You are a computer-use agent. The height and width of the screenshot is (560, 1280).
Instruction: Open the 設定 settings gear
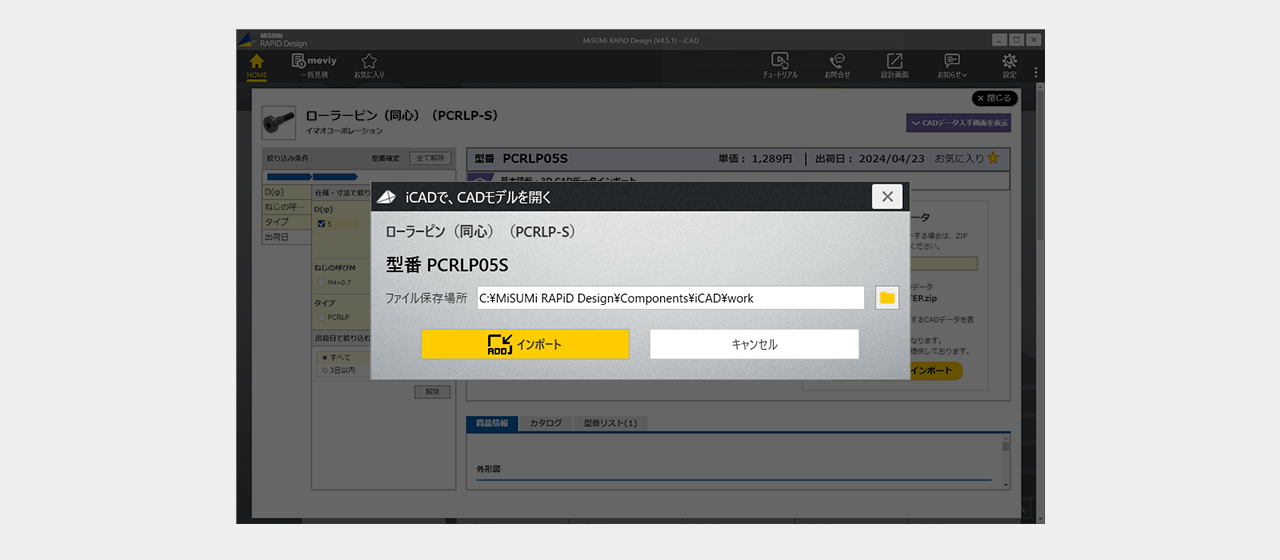tap(1009, 65)
